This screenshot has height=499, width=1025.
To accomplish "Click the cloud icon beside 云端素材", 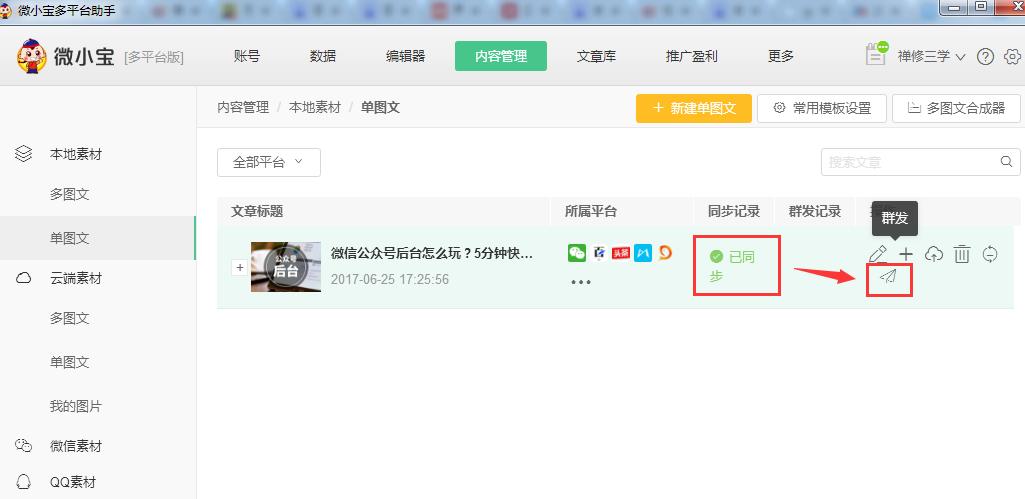I will pos(24,278).
